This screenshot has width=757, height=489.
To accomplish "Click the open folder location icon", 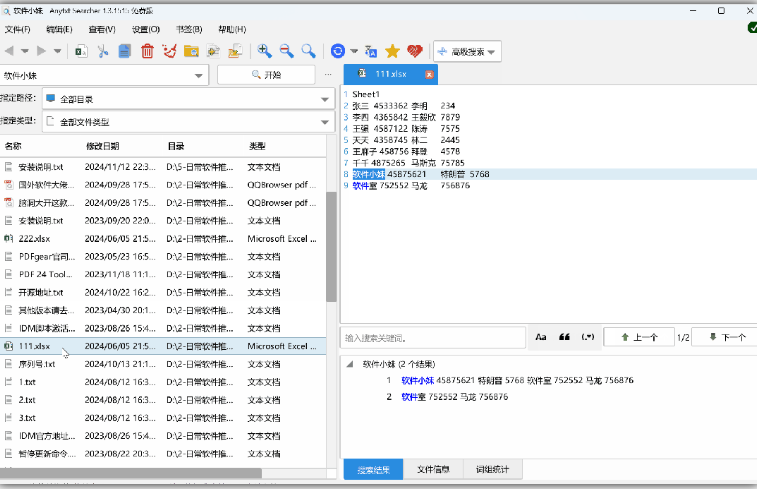I will 191,51.
